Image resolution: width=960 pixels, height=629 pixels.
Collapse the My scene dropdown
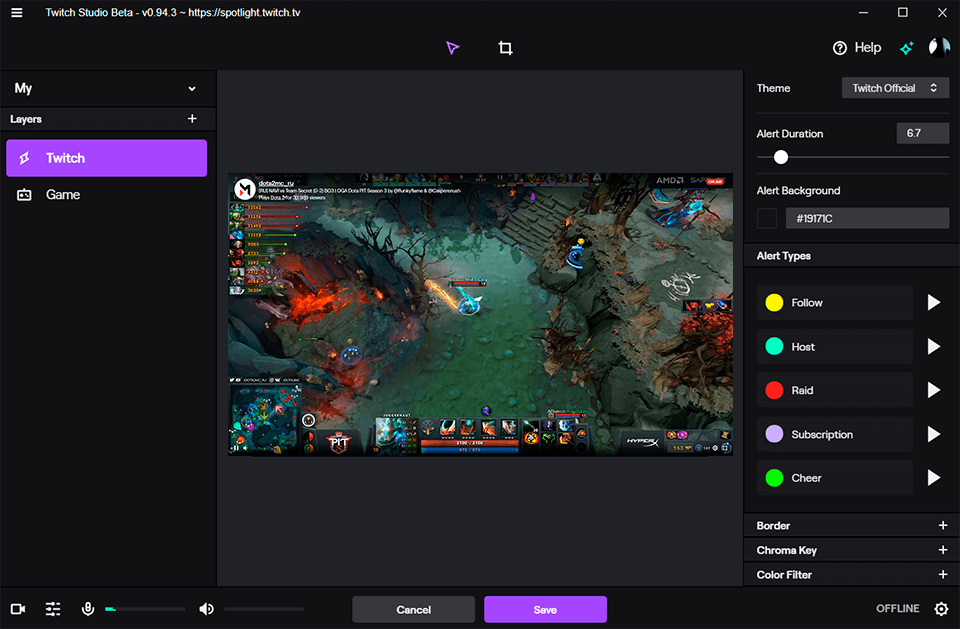[191, 88]
